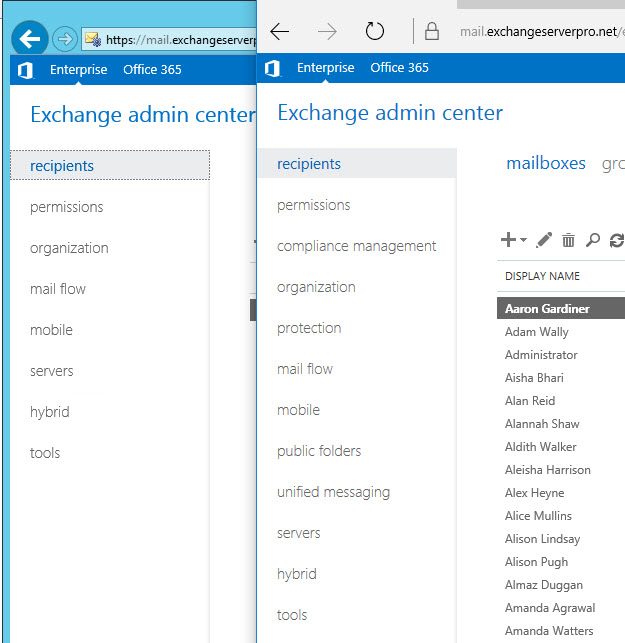Click the refresh list icon in toolbar

(617, 240)
